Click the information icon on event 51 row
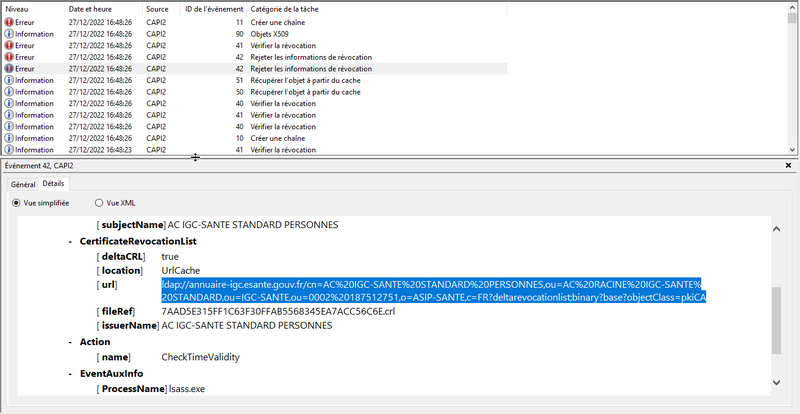The width and height of the screenshot is (800, 414). (x=9, y=80)
